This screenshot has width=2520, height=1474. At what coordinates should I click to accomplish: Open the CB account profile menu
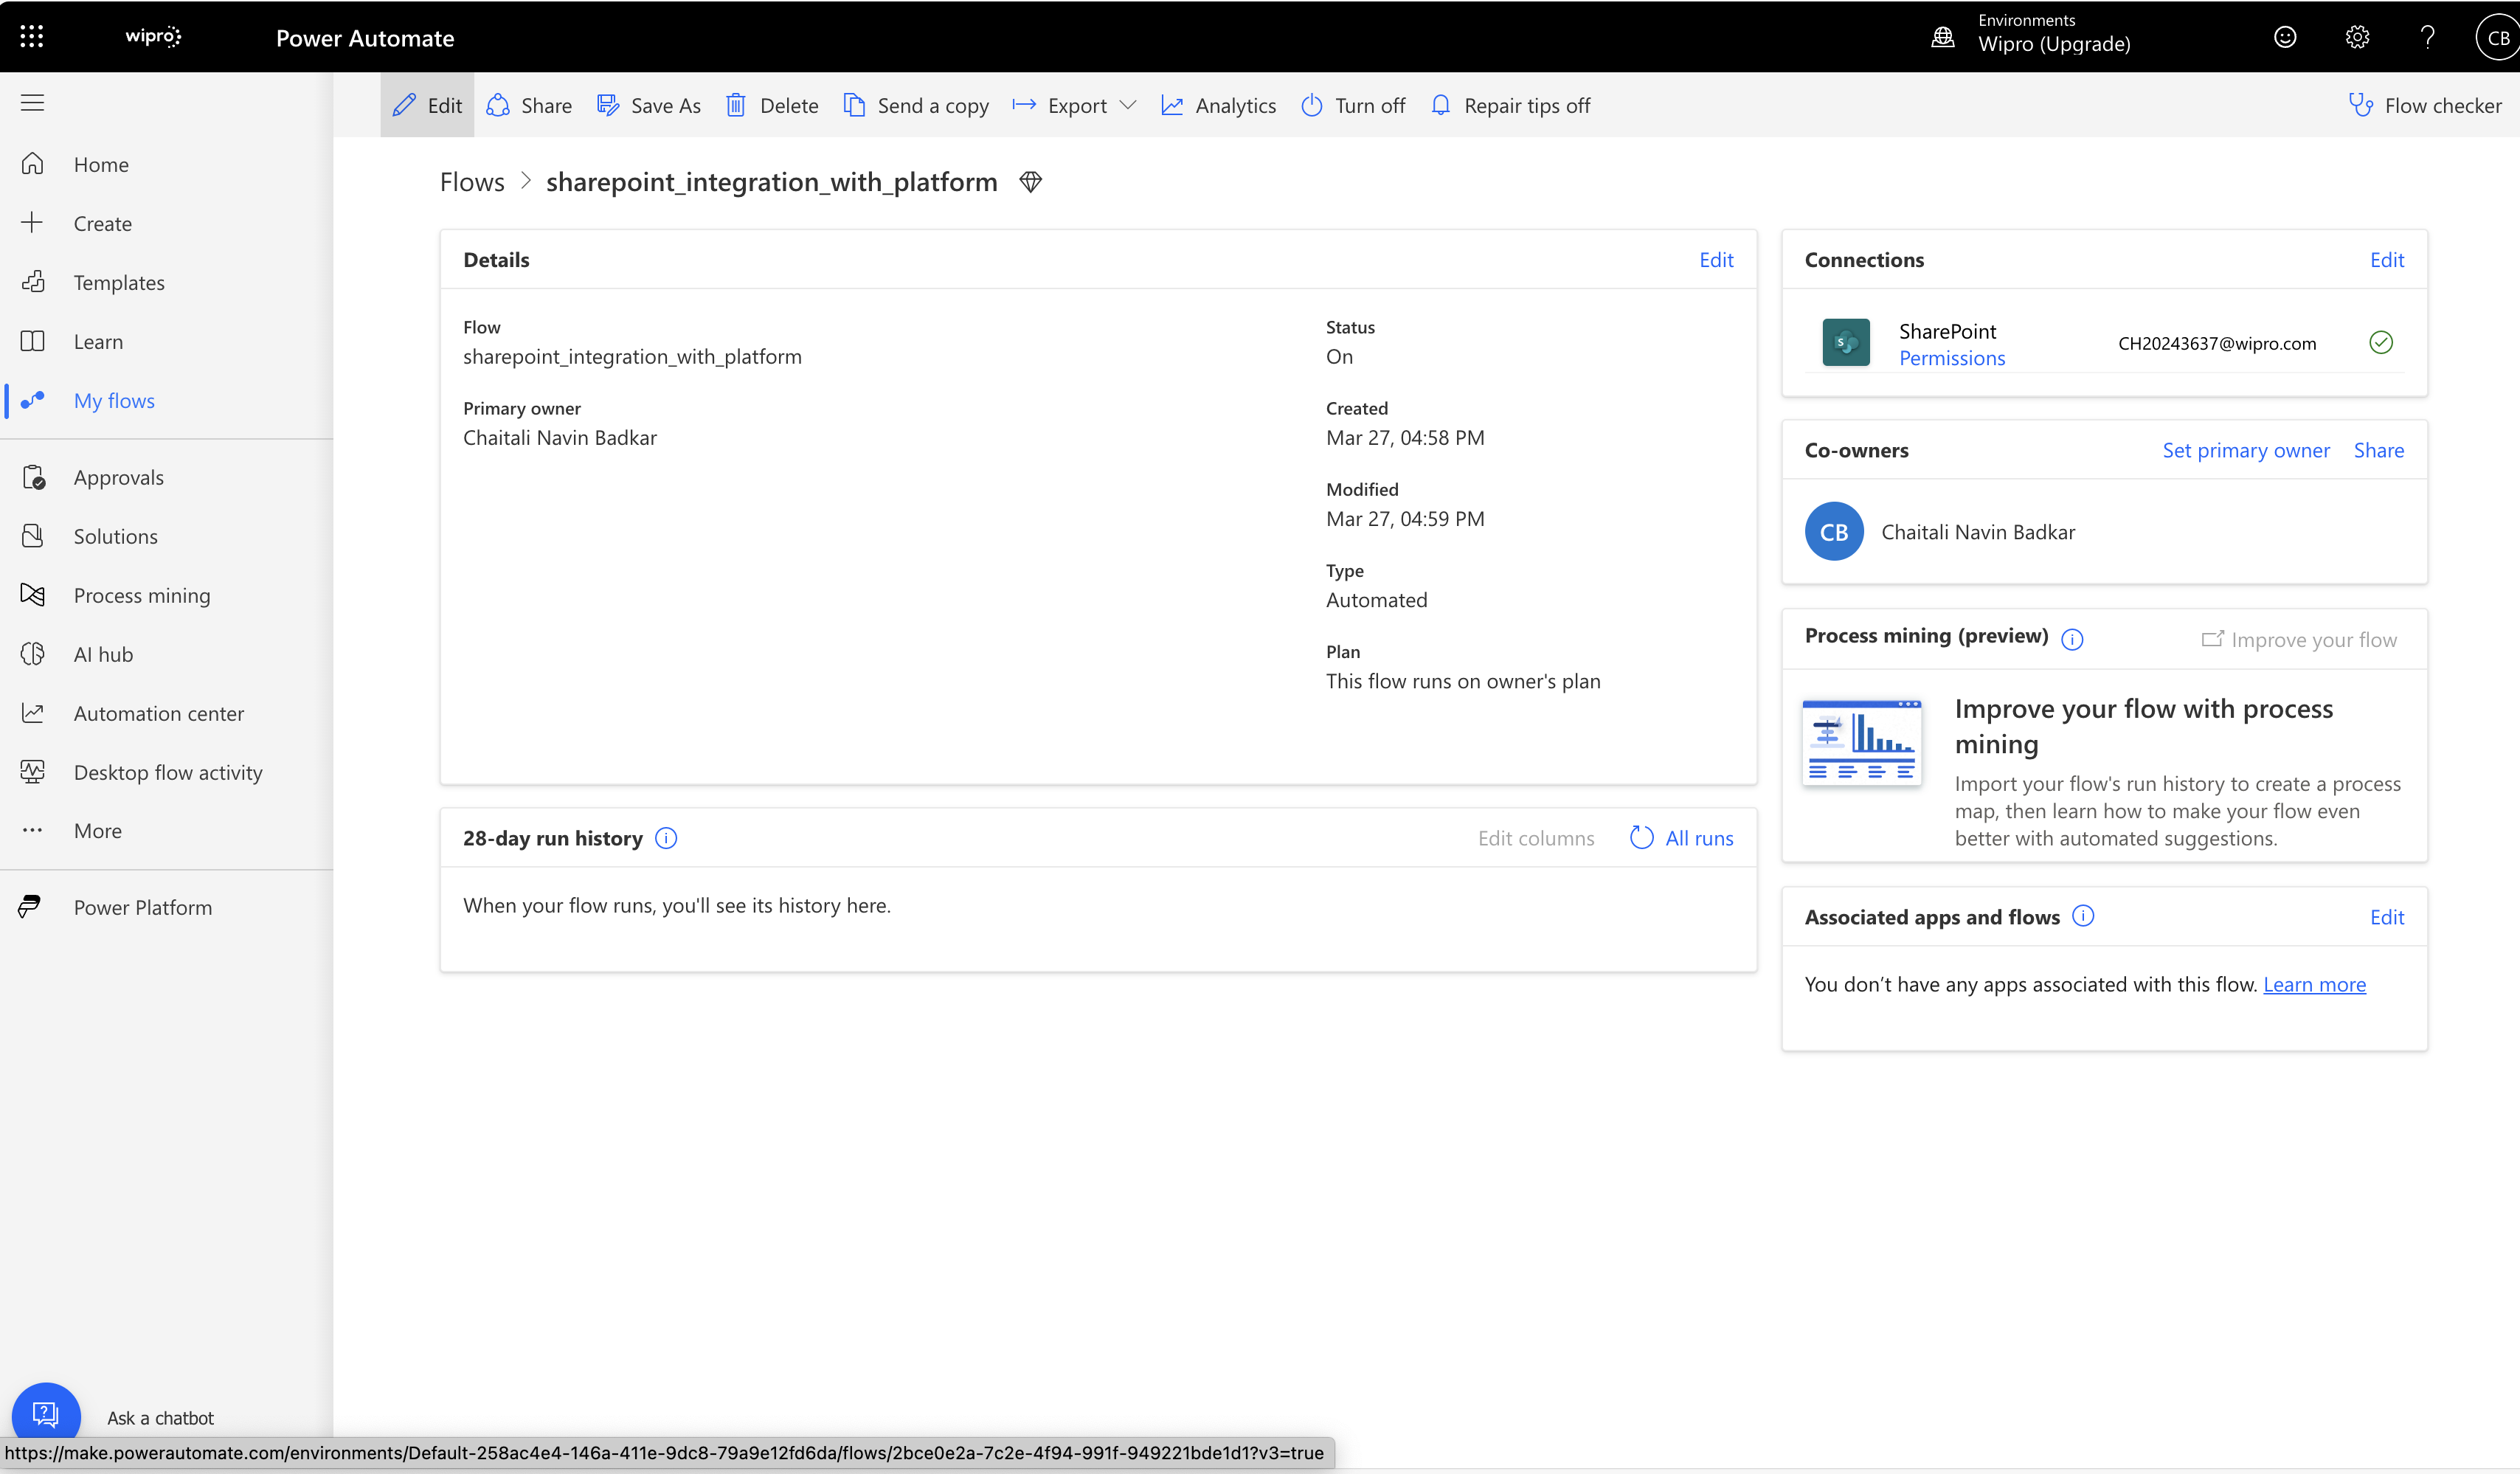click(x=2498, y=37)
